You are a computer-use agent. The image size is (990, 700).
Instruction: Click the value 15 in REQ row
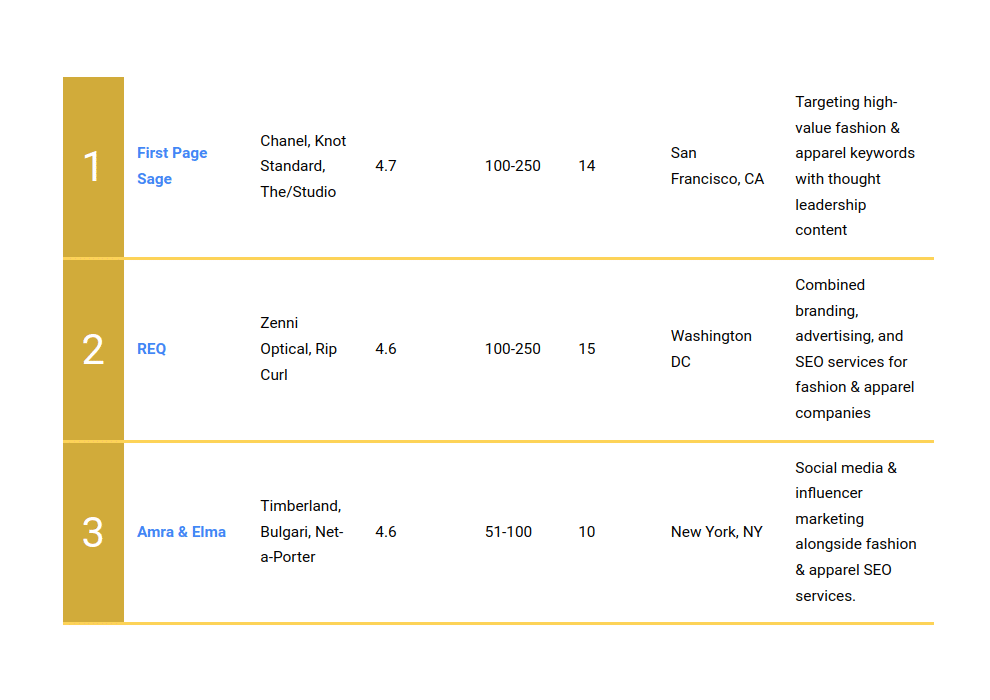(587, 349)
